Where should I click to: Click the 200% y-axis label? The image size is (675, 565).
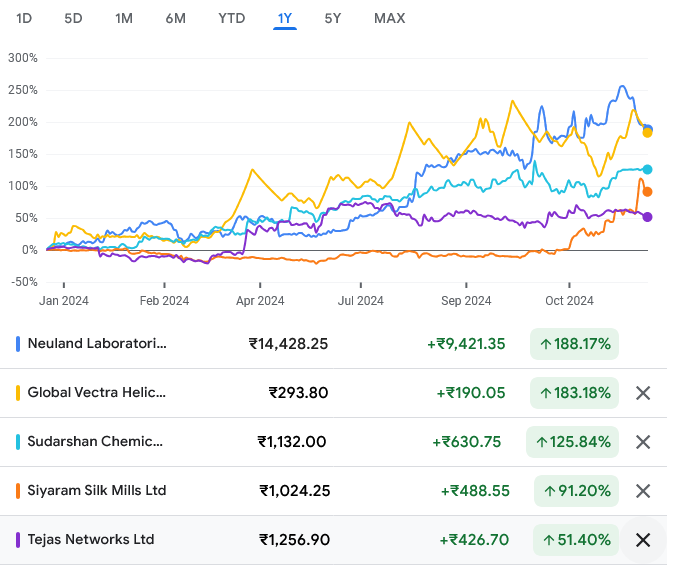pyautogui.click(x=23, y=122)
